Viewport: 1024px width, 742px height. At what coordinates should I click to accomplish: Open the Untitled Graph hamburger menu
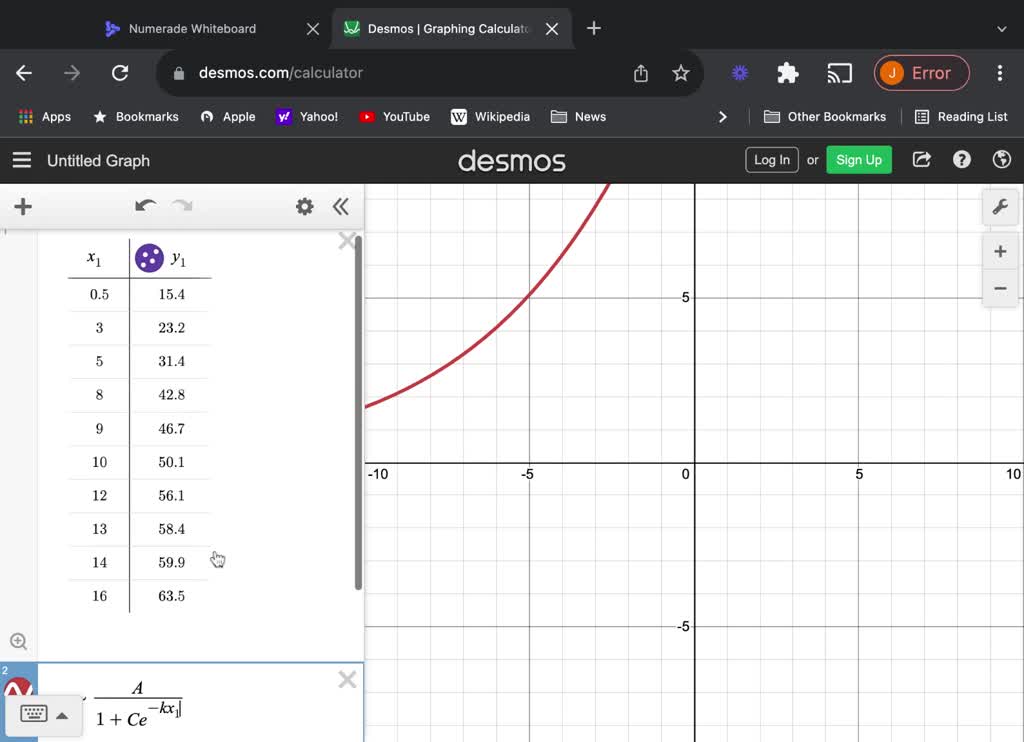[22, 160]
